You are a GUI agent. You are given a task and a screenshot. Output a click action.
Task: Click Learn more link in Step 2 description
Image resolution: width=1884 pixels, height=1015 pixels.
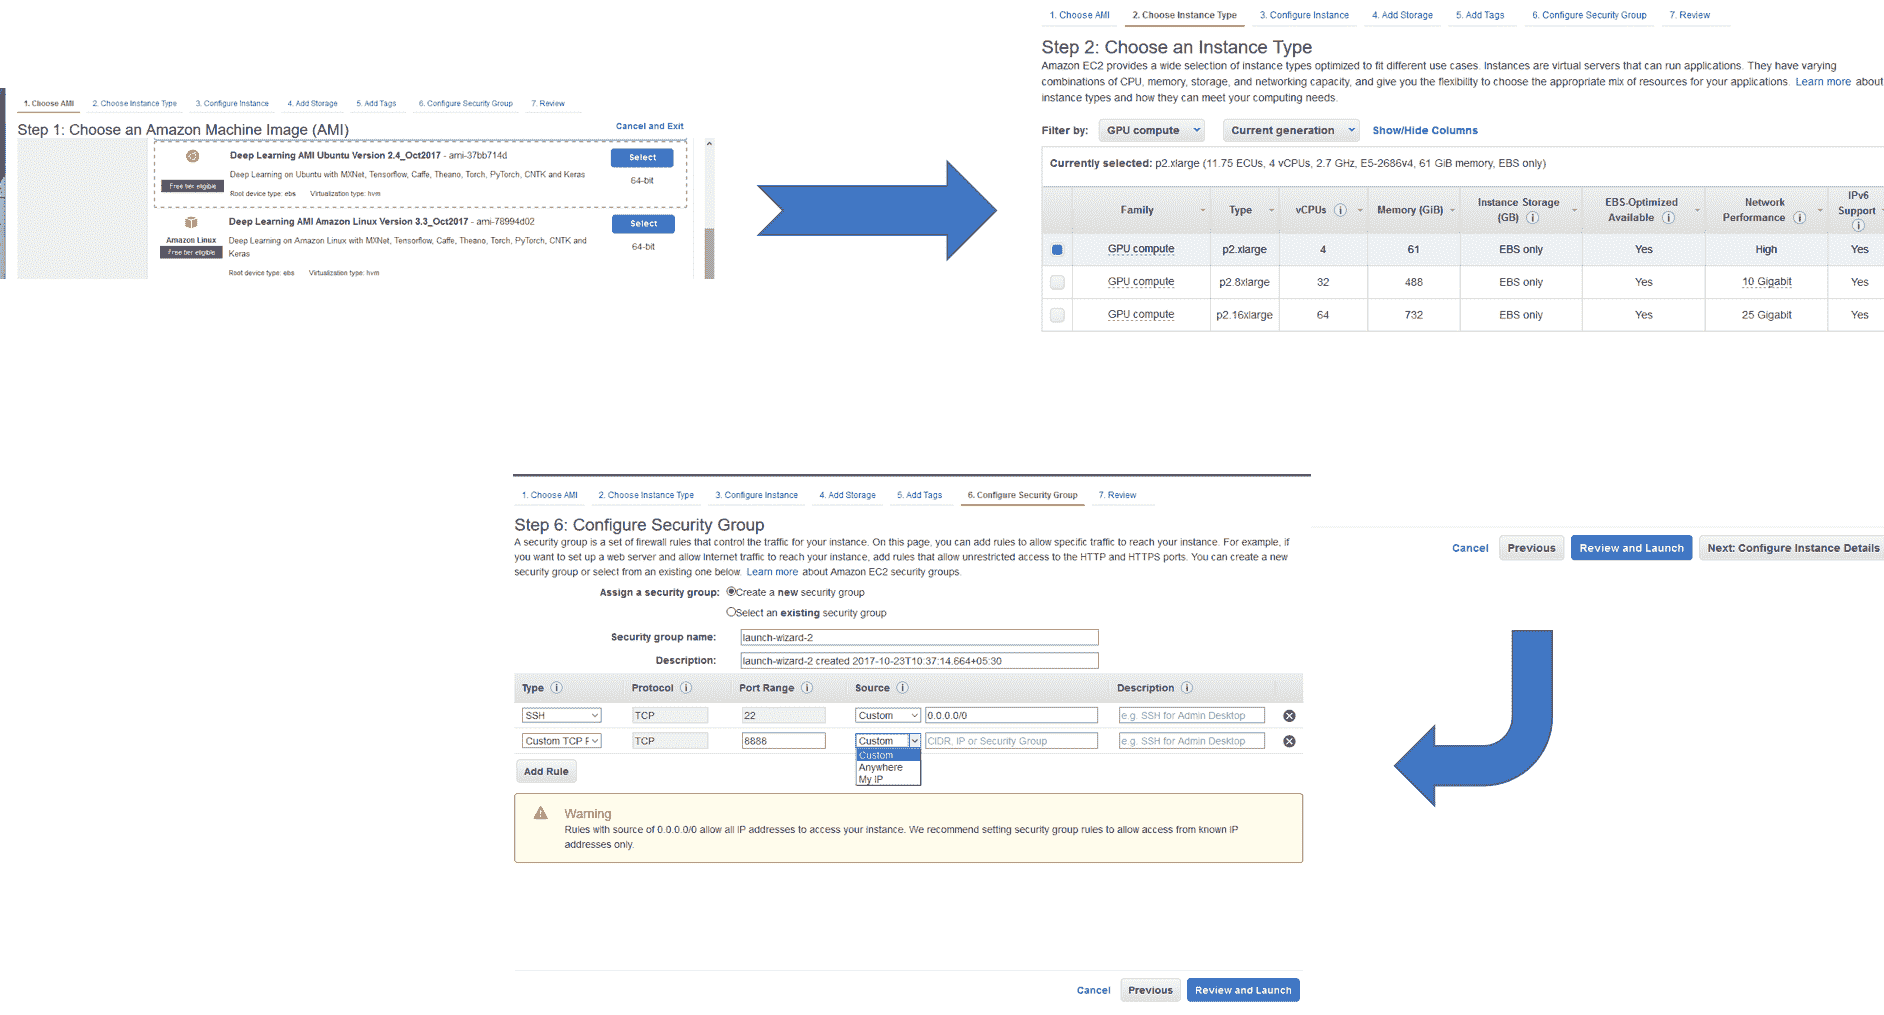point(1823,82)
